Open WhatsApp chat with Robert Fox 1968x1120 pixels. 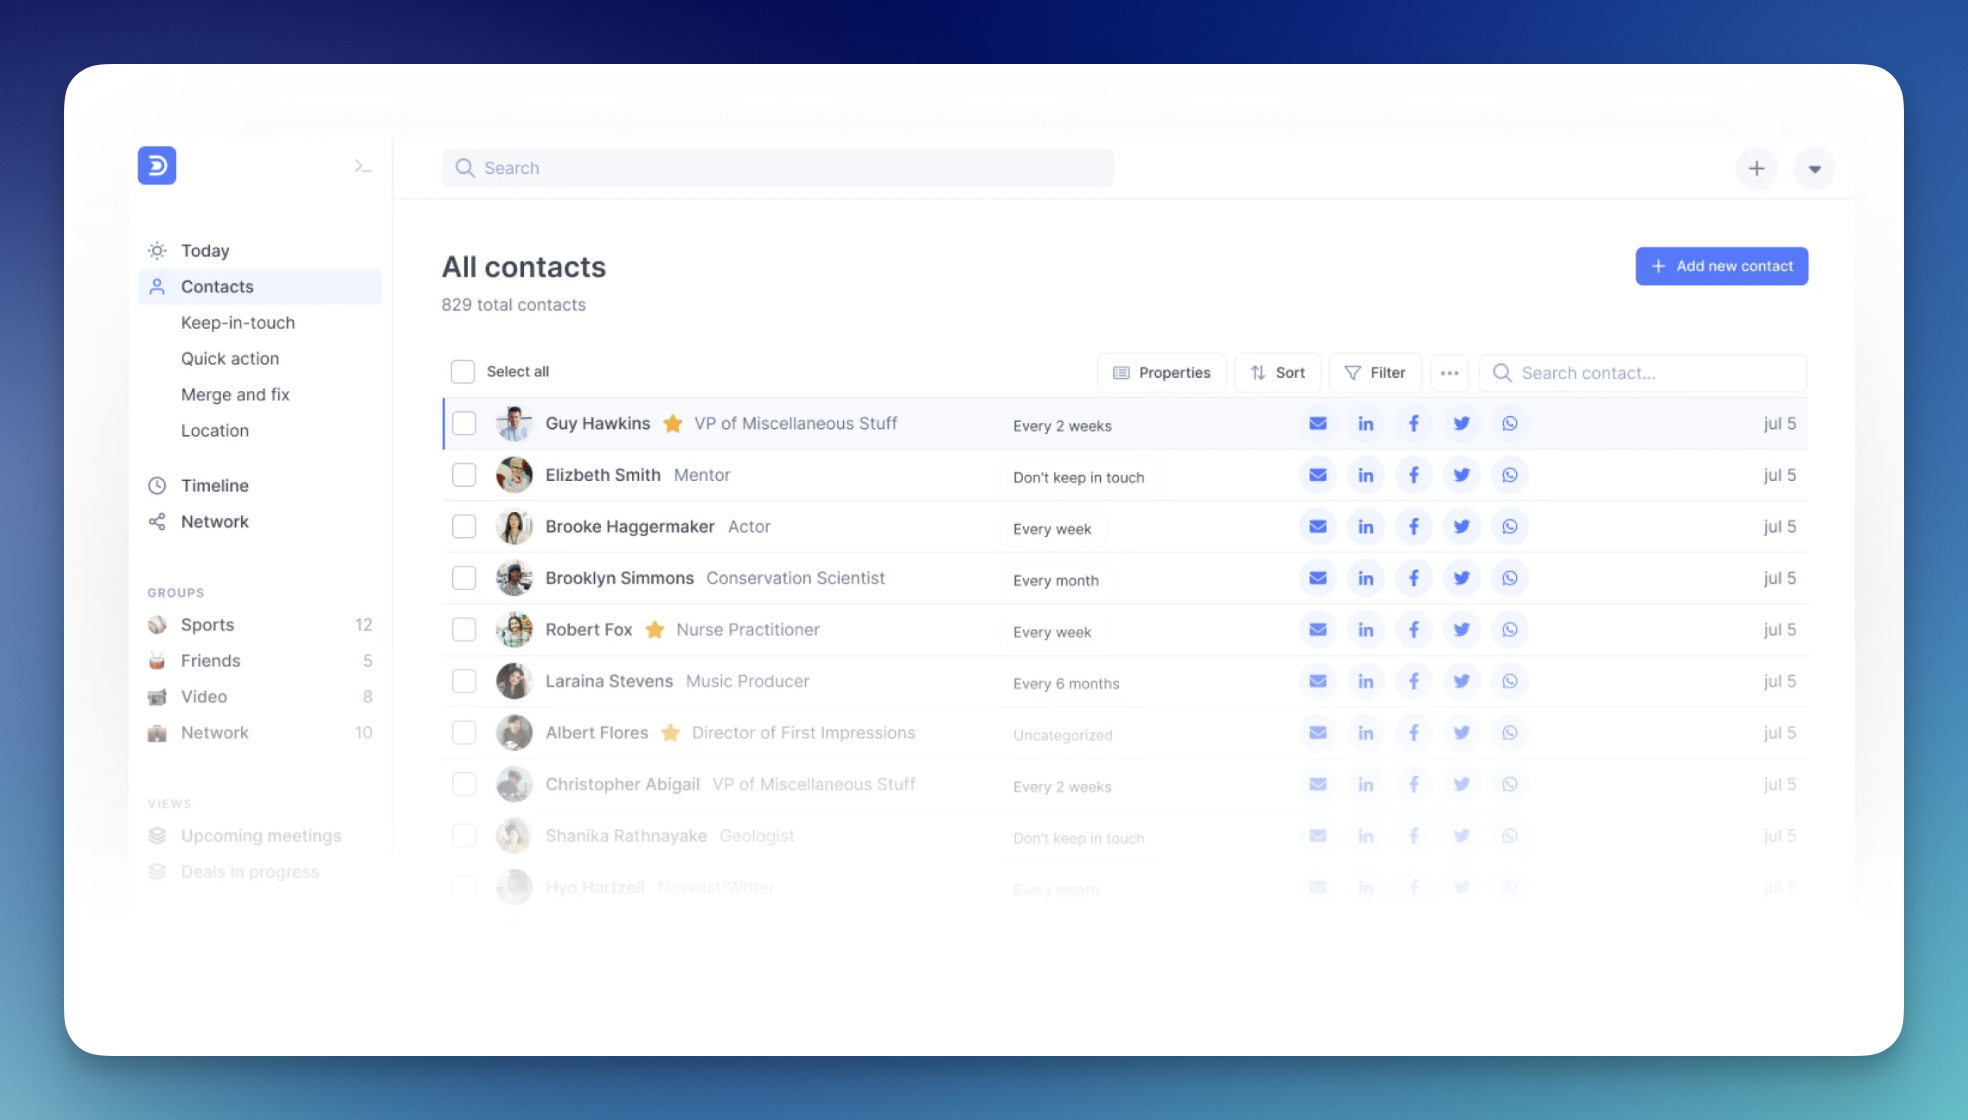click(1510, 629)
